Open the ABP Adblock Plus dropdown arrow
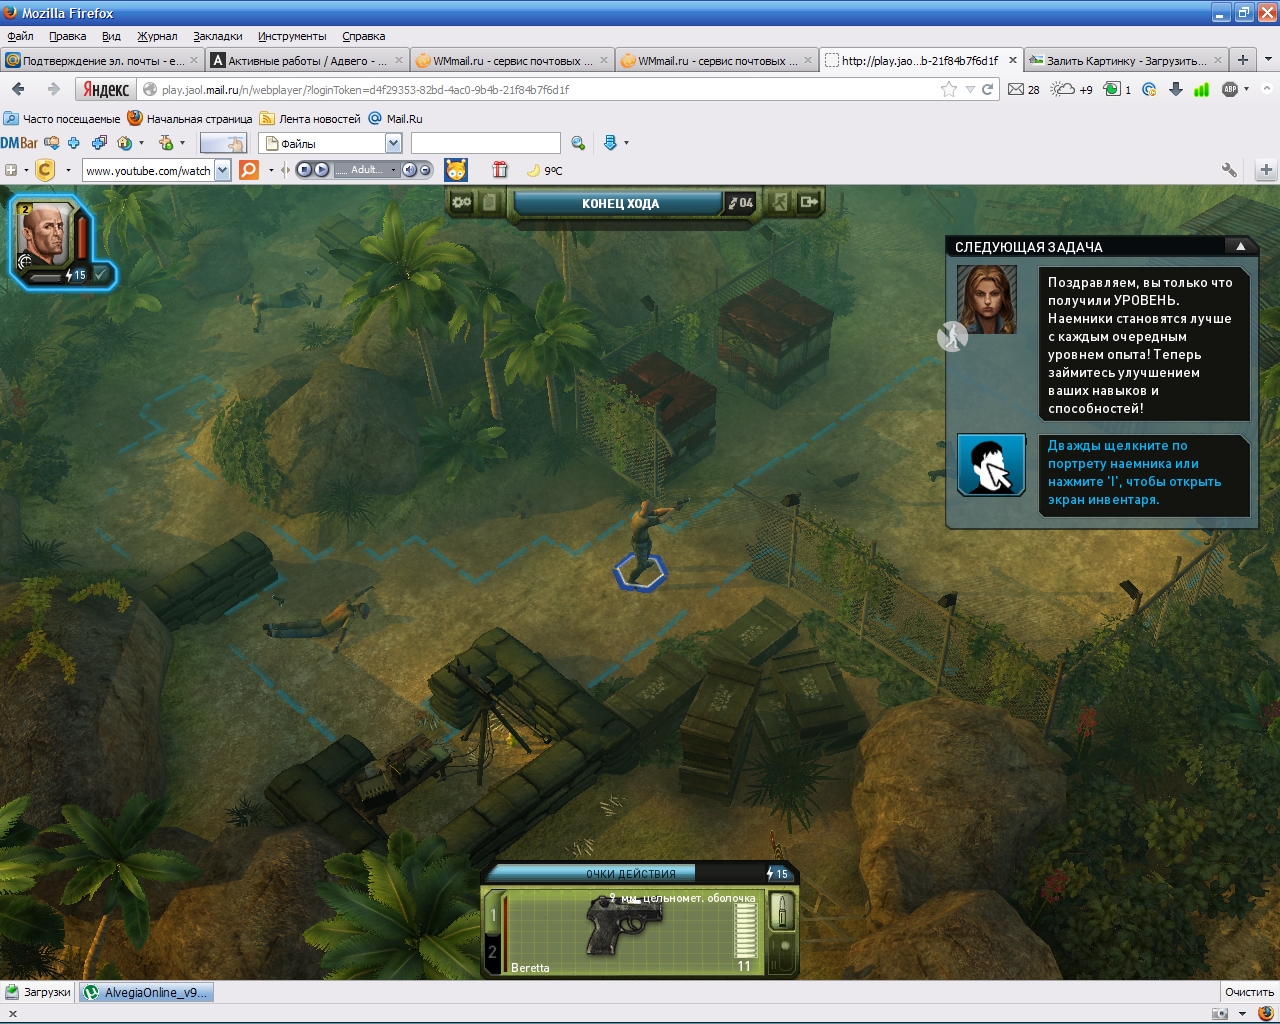 click(1246, 89)
